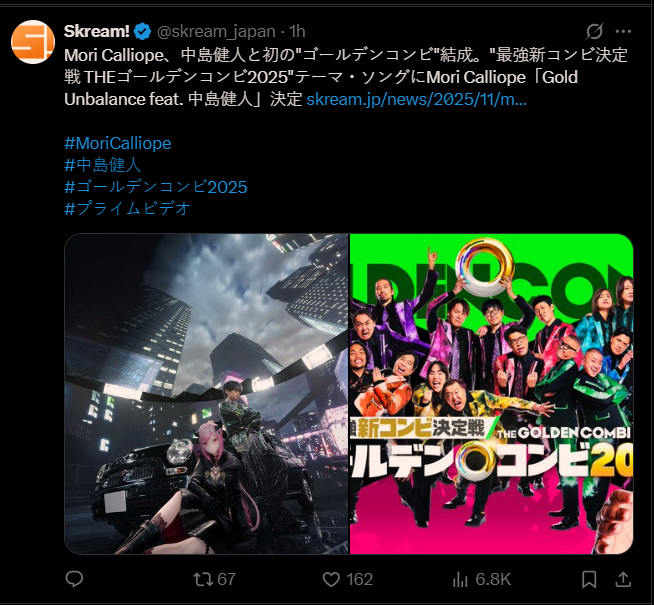Reply to this post
654x605 pixels.
(x=75, y=579)
